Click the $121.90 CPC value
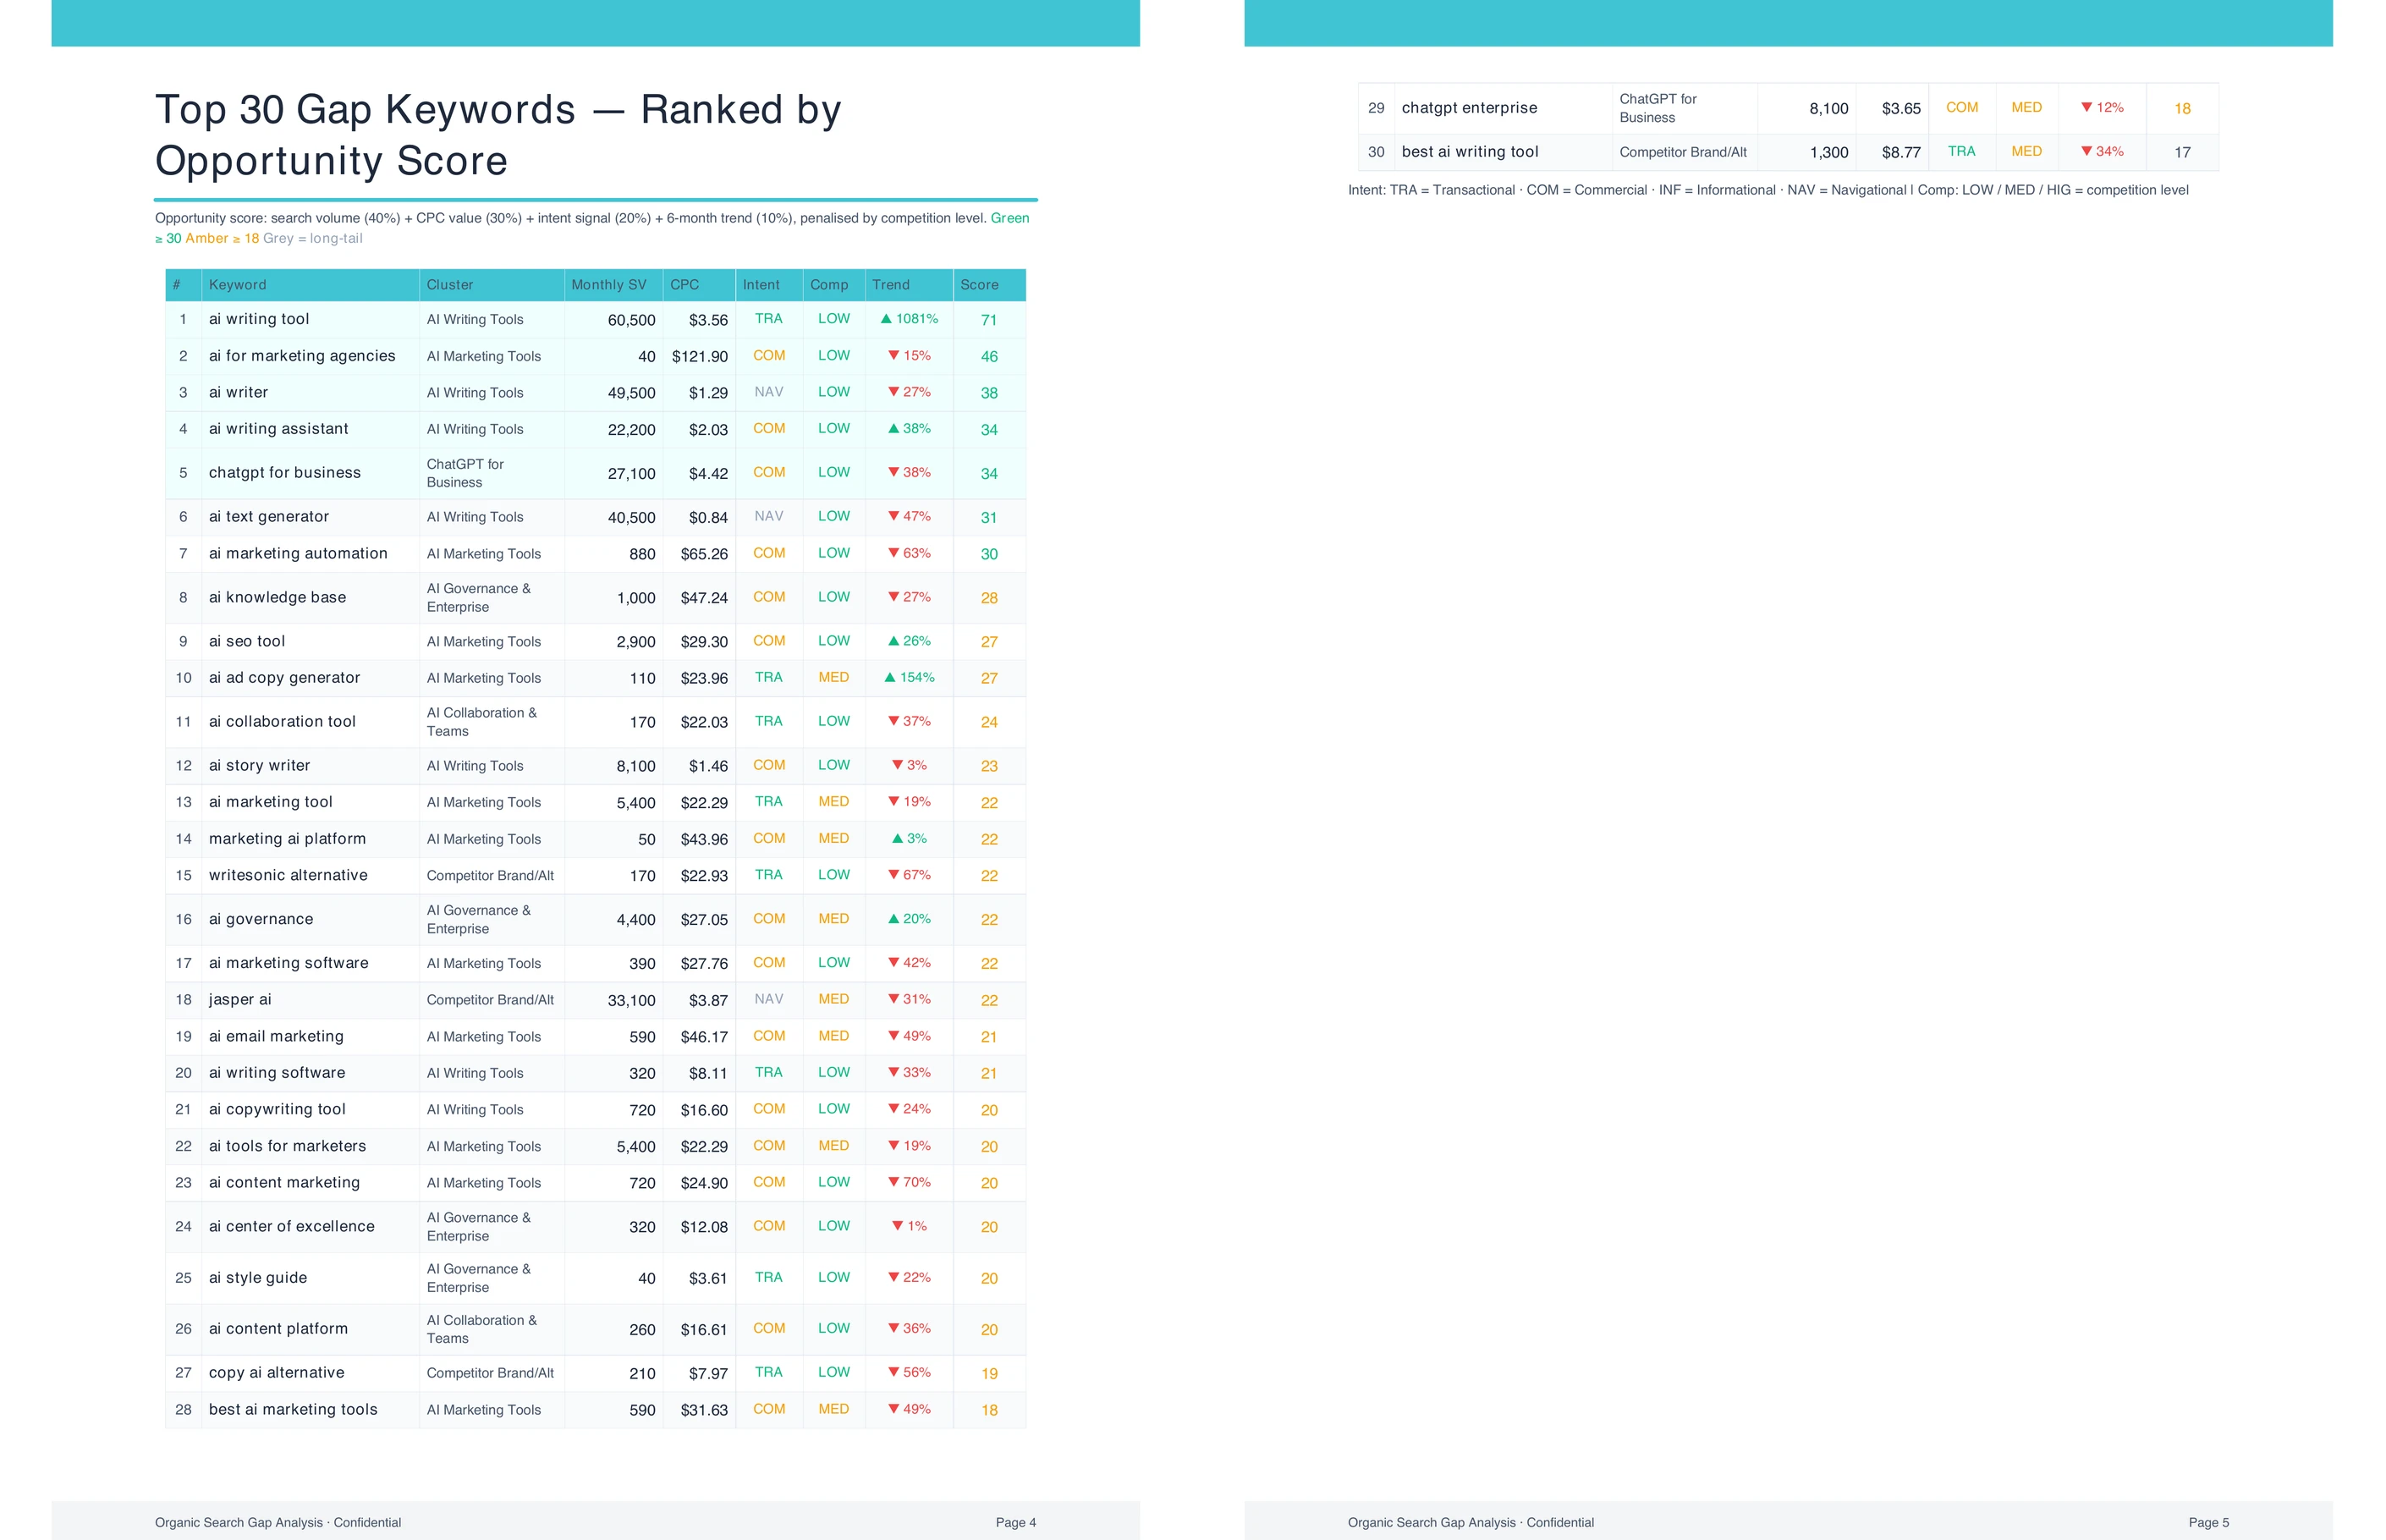The width and height of the screenshot is (2386, 1540). [x=699, y=356]
